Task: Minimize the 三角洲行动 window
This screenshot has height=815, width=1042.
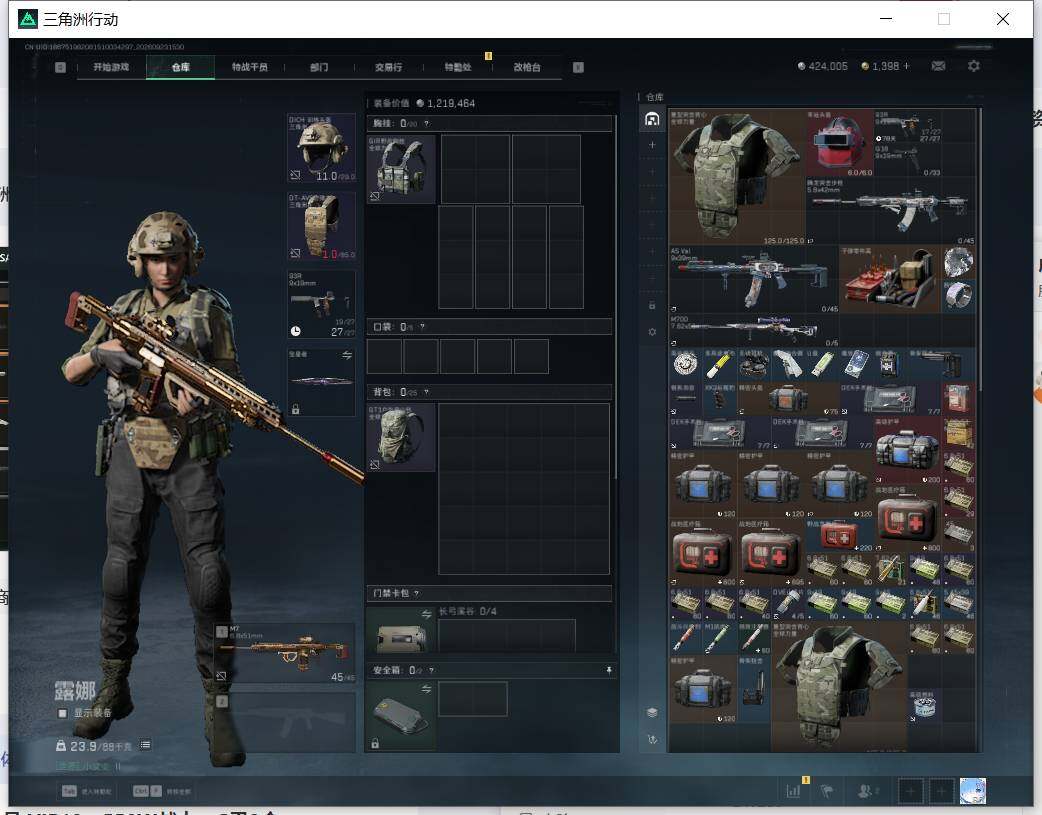Action: click(x=886, y=19)
